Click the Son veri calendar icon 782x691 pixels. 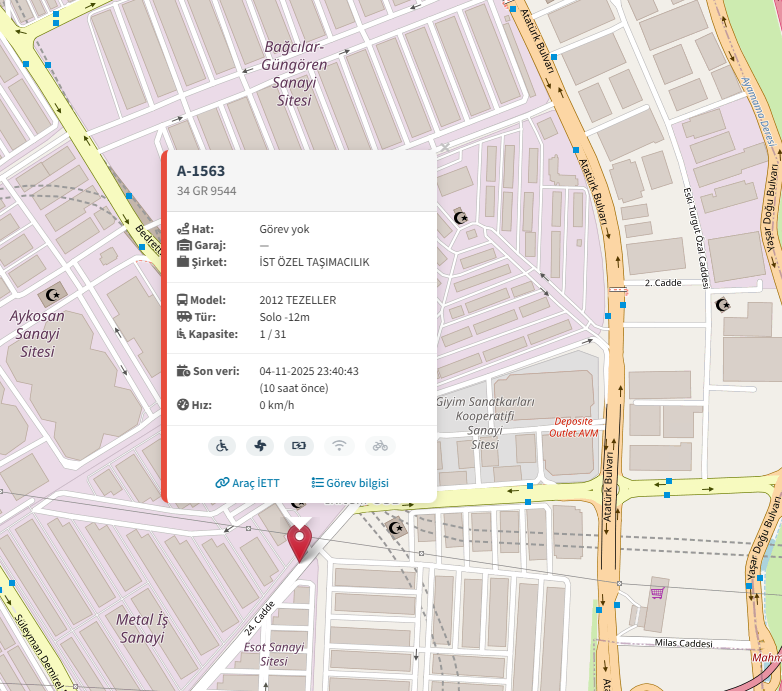click(183, 371)
